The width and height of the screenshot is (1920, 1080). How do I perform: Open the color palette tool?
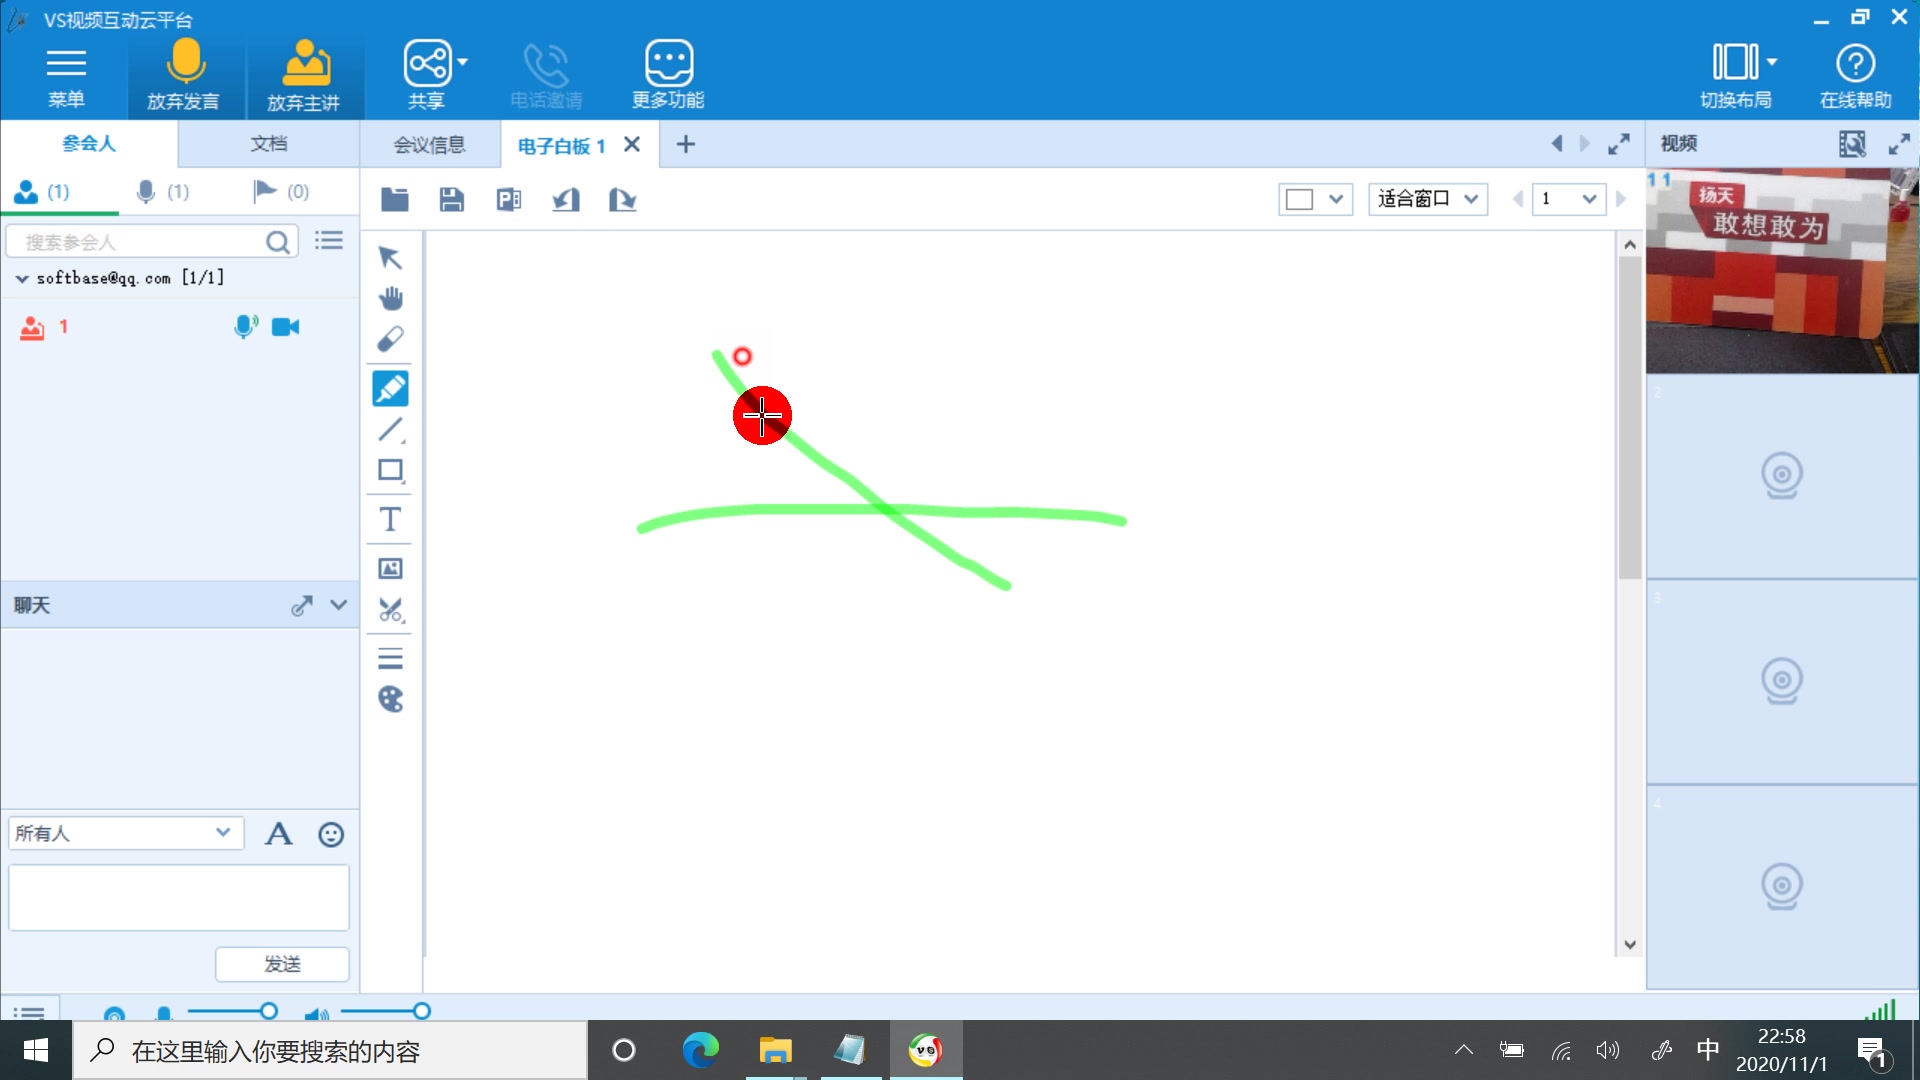pos(390,699)
